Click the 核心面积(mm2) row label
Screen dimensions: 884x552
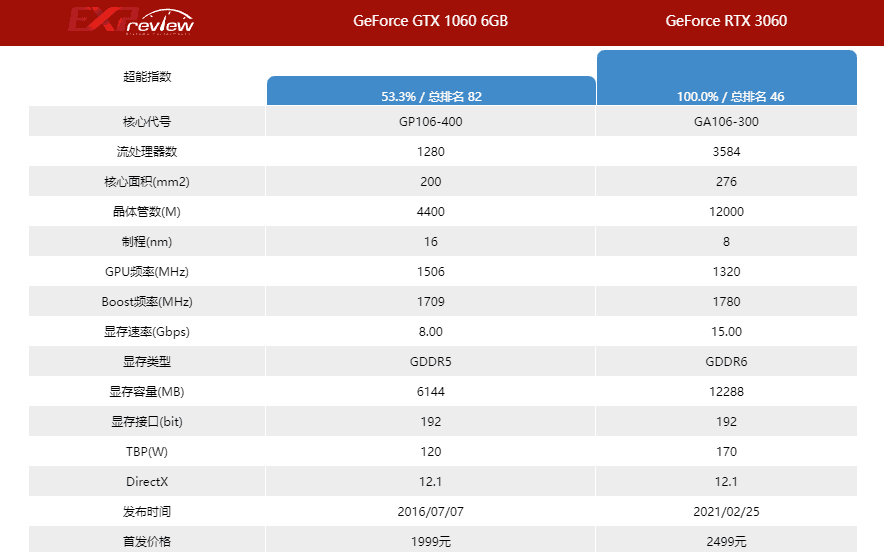pyautogui.click(x=147, y=182)
